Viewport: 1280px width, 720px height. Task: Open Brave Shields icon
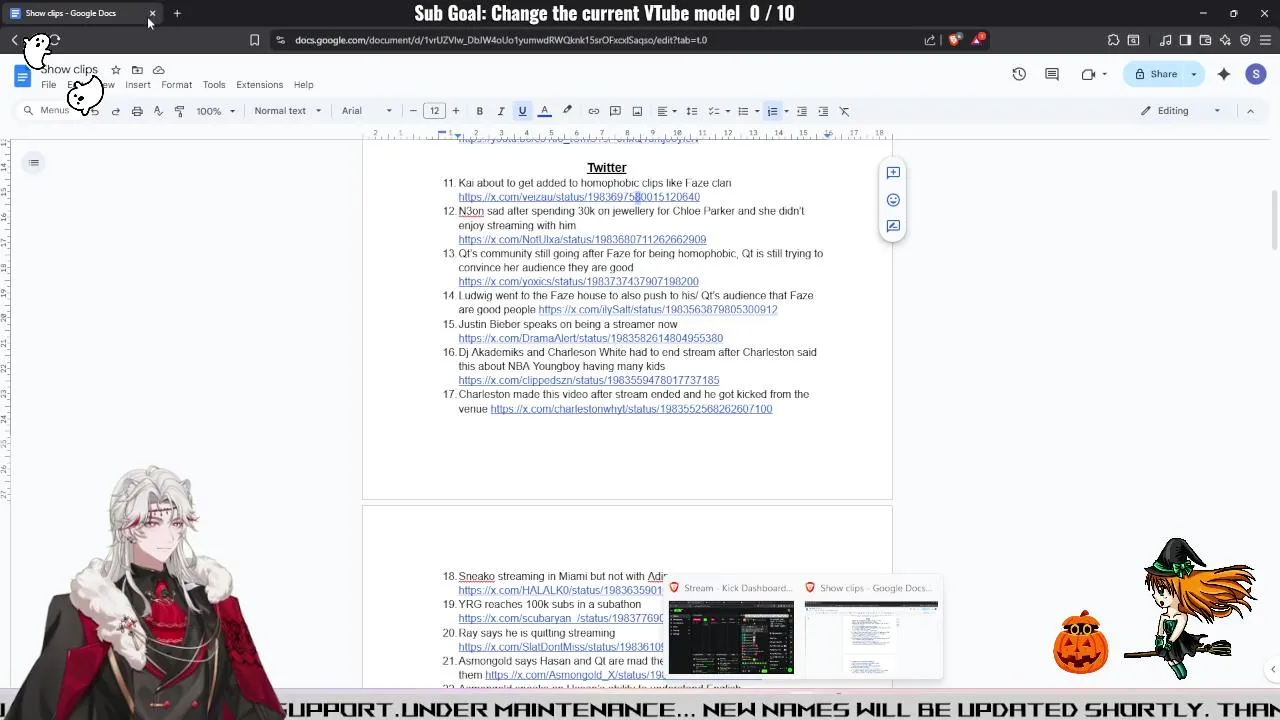954,40
